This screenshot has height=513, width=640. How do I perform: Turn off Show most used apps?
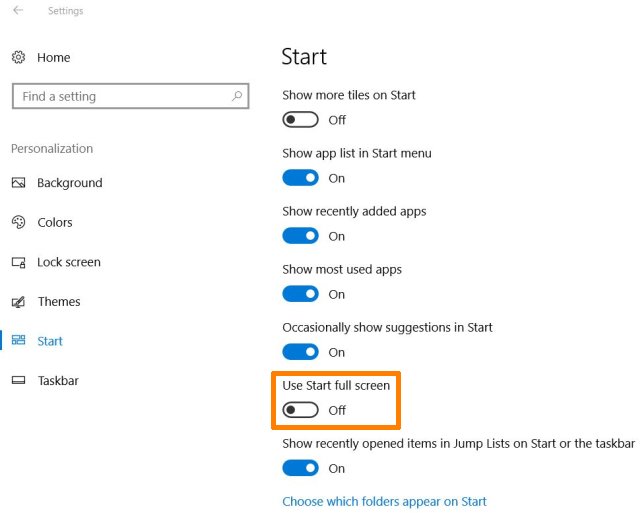300,294
